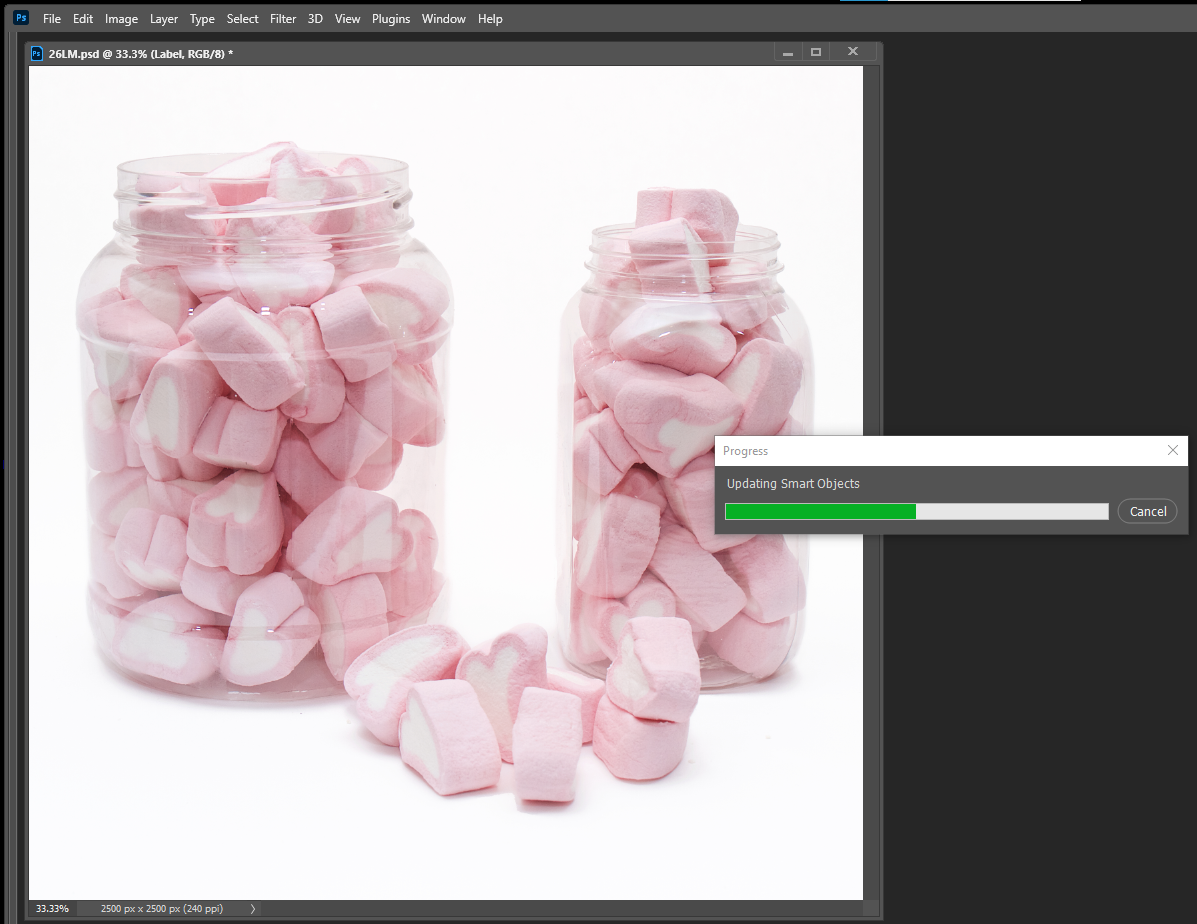Open the Plugins menu
The width and height of the screenshot is (1197, 924).
pyautogui.click(x=391, y=18)
